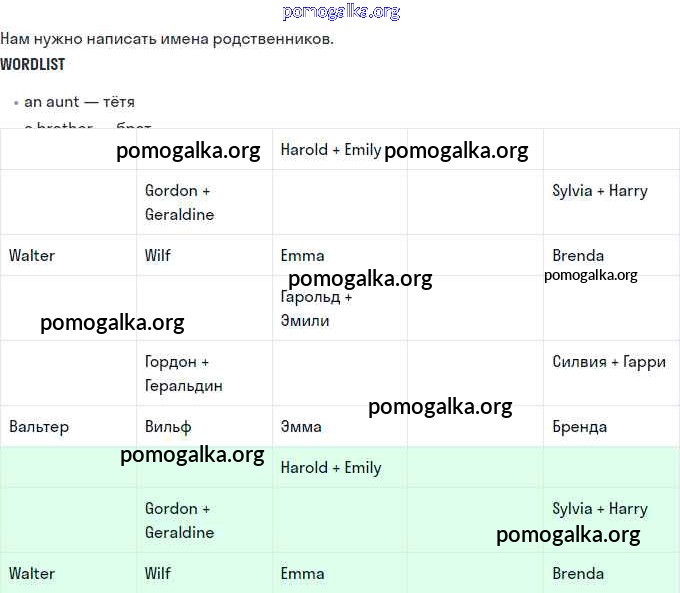Select 'Gordon + Geraldine' cell in white table
This screenshot has height=593, width=680.
[179, 202]
